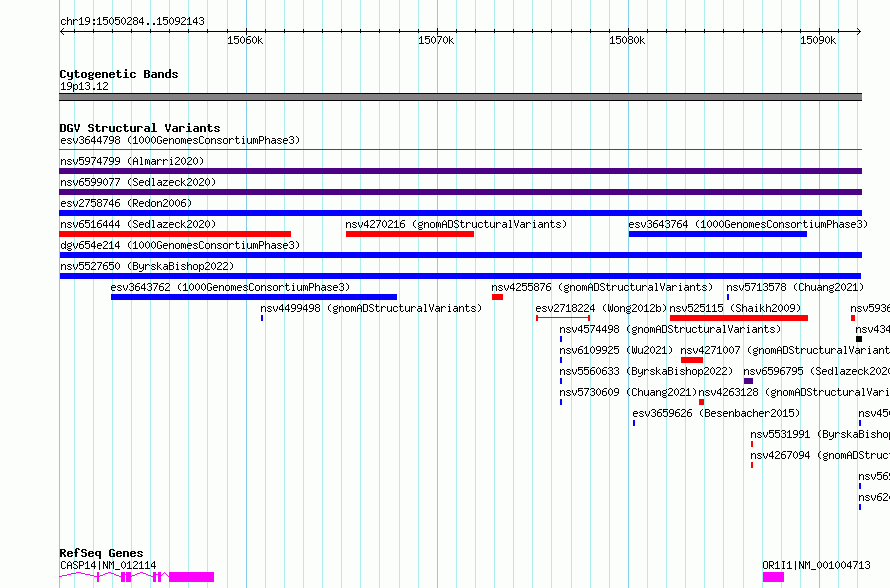890x588 pixels.
Task: Click the OR1I1 gene magenta exon block
Action: tap(773, 577)
